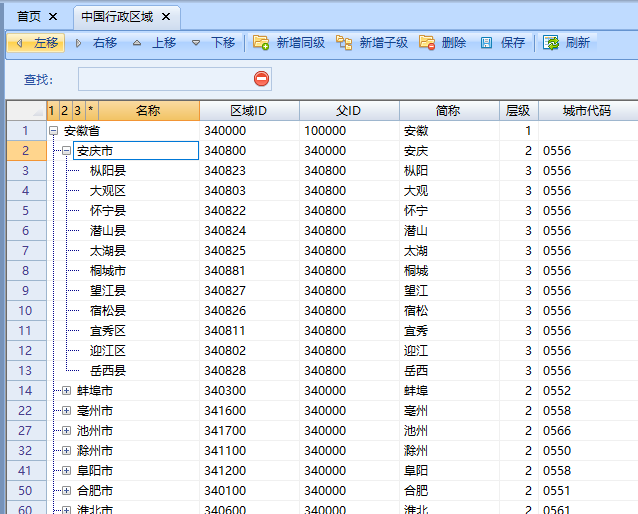Click the 左移 button label

click(46, 43)
